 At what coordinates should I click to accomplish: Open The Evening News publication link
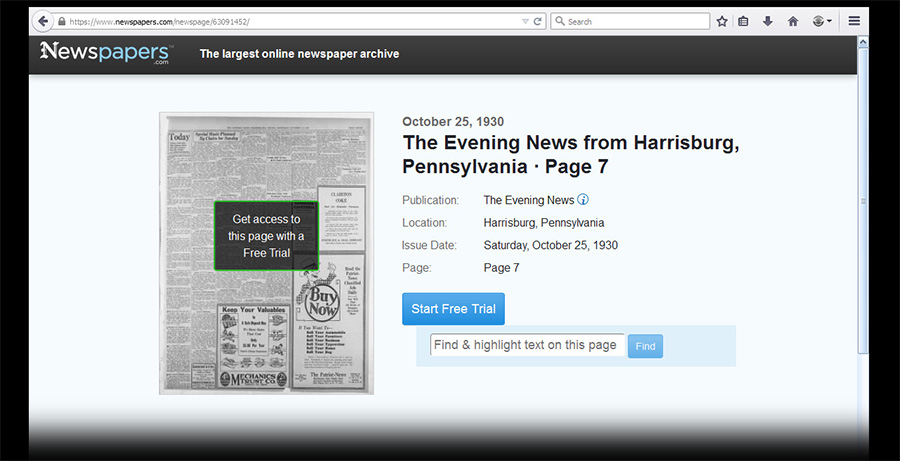pyautogui.click(x=528, y=200)
